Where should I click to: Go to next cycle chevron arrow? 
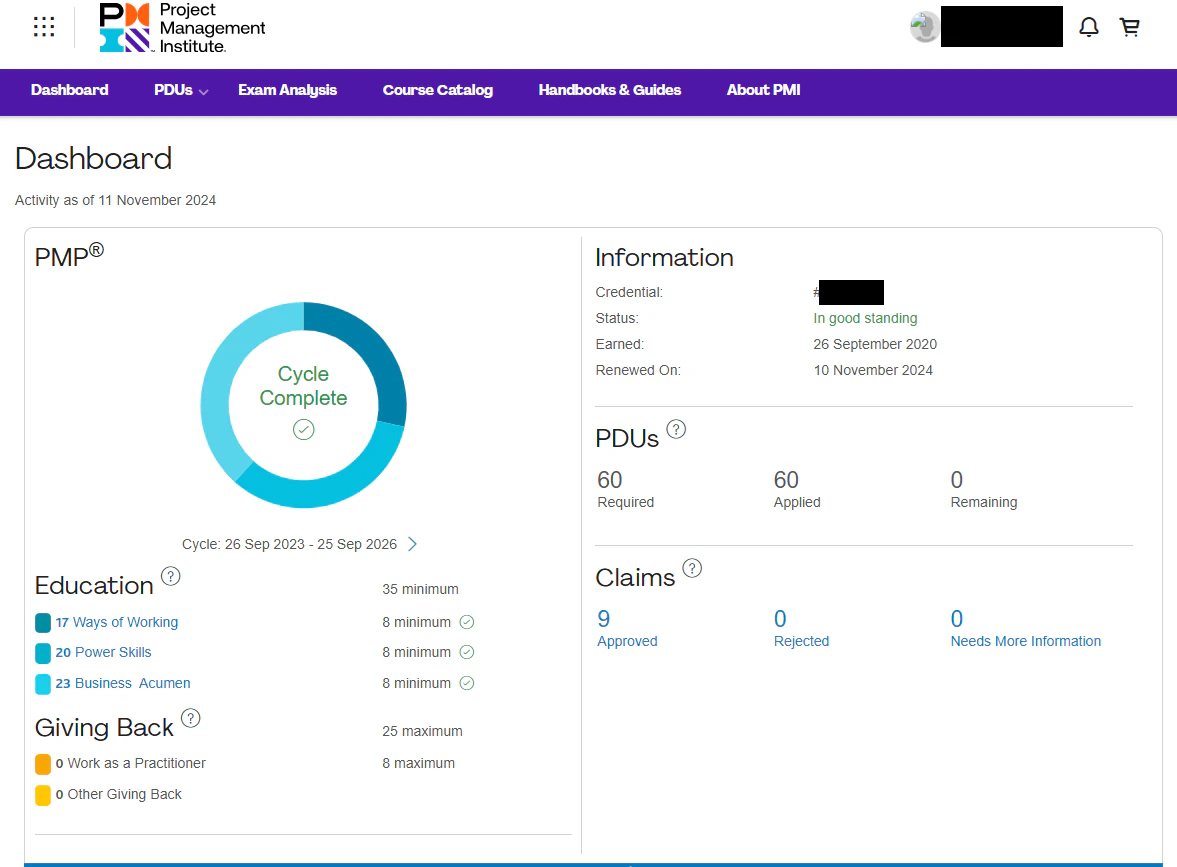(x=412, y=544)
